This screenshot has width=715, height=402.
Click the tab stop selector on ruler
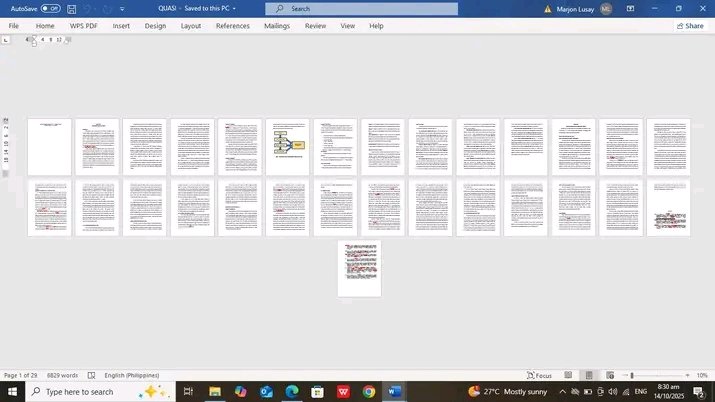[x=5, y=40]
